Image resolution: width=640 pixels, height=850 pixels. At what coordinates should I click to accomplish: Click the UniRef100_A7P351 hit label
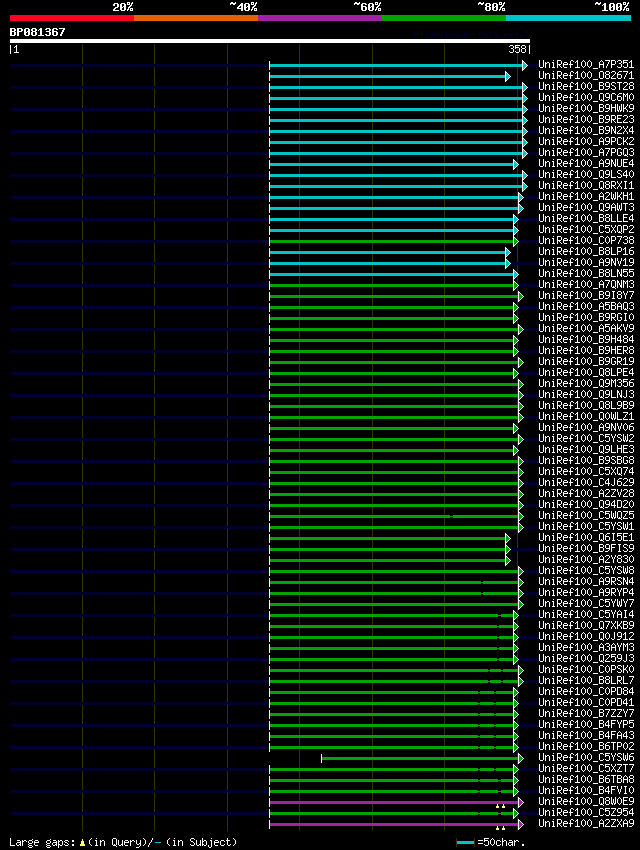click(586, 65)
